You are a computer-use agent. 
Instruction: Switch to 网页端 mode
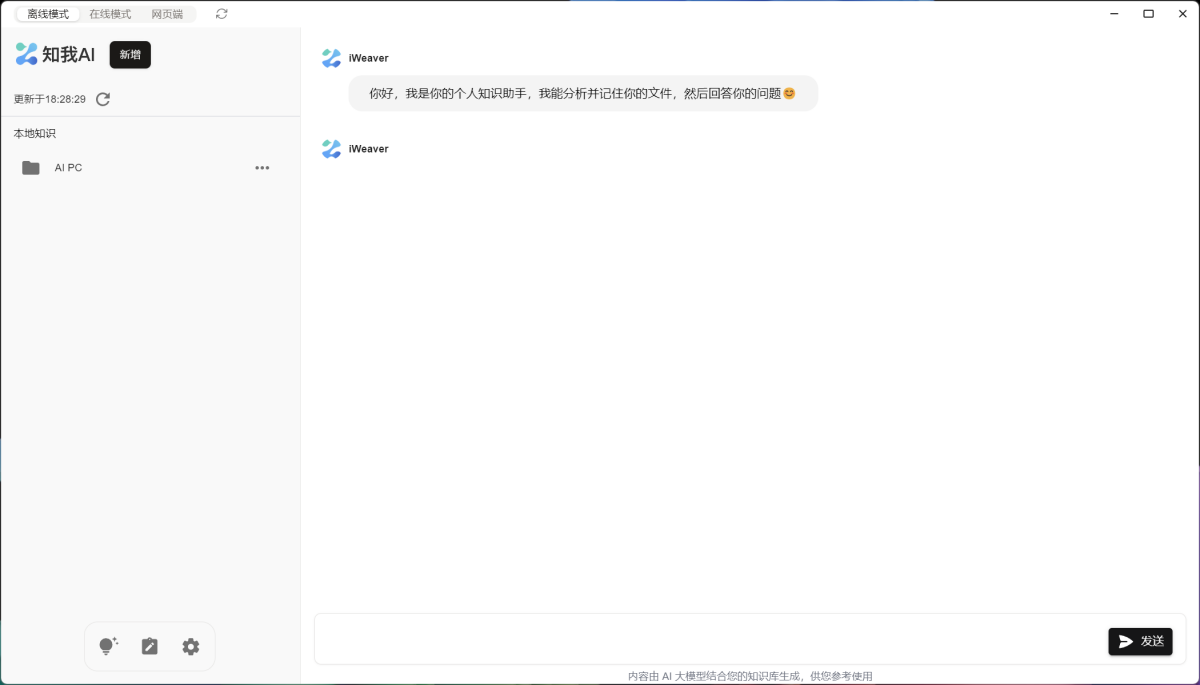point(167,14)
